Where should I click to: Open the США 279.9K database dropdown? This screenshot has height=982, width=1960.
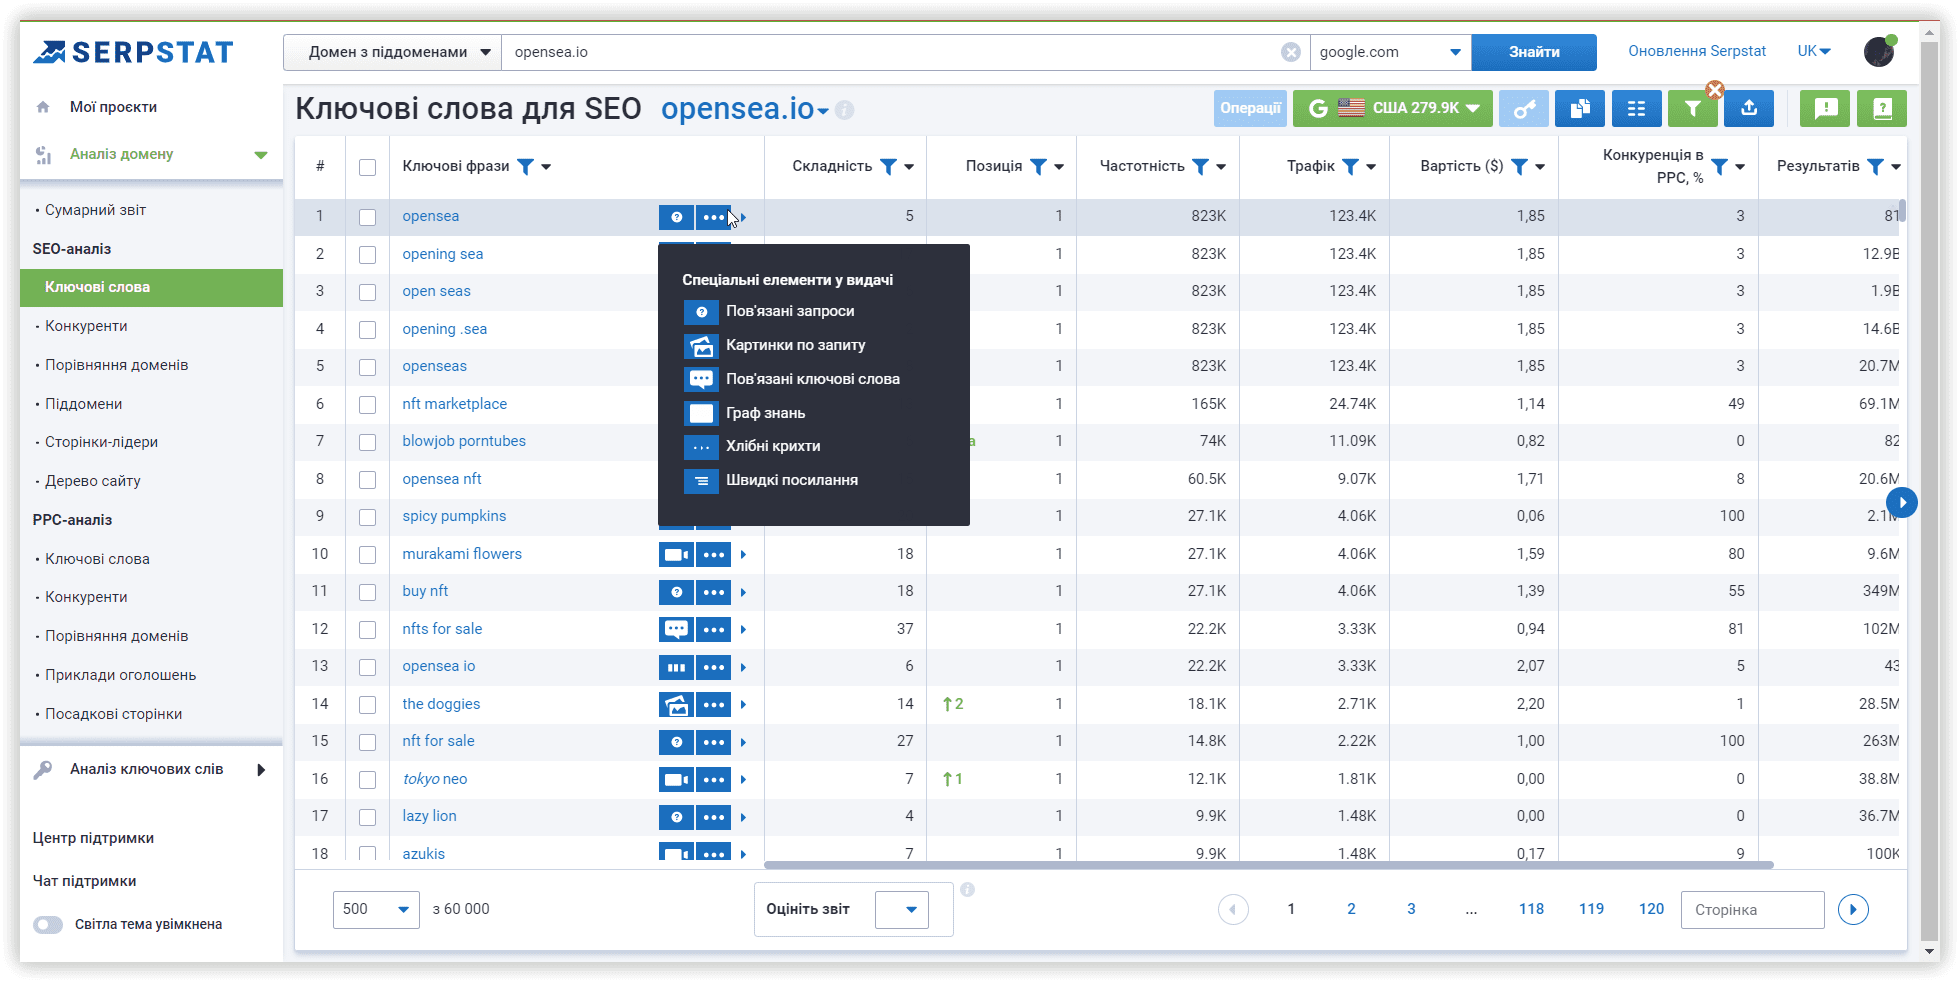click(1393, 108)
